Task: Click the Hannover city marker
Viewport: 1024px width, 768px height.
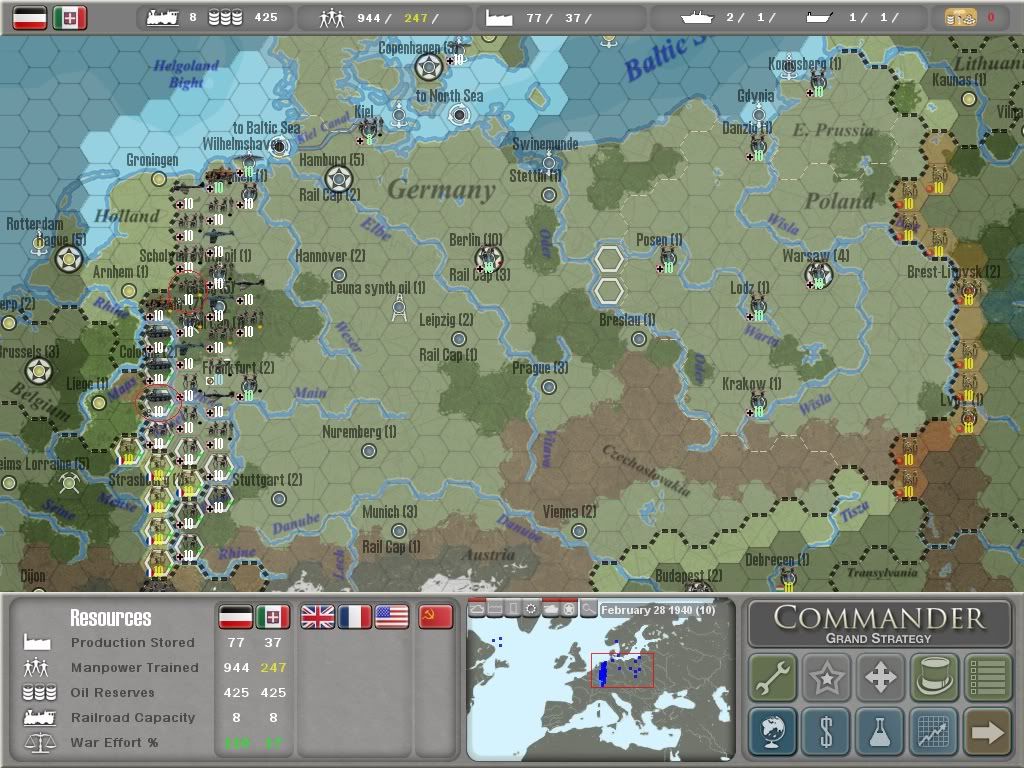Action: (338, 275)
